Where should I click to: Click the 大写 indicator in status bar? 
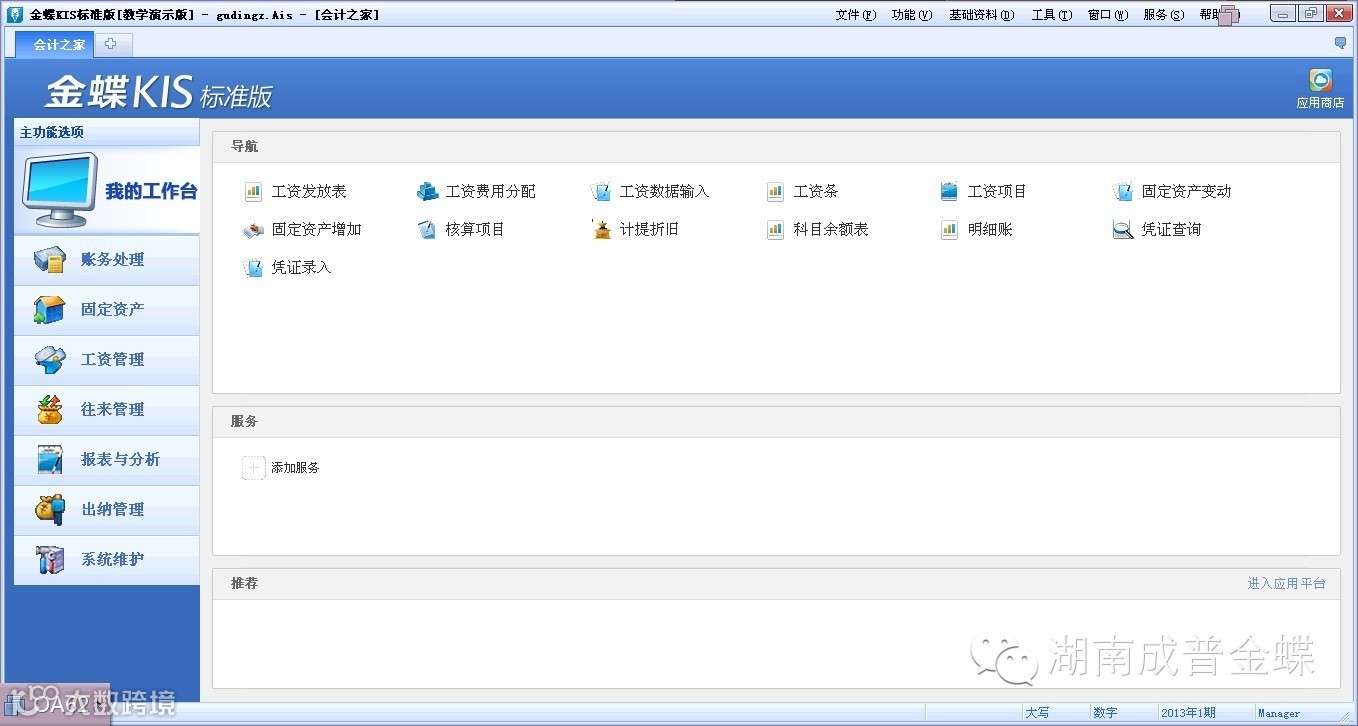(1038, 713)
